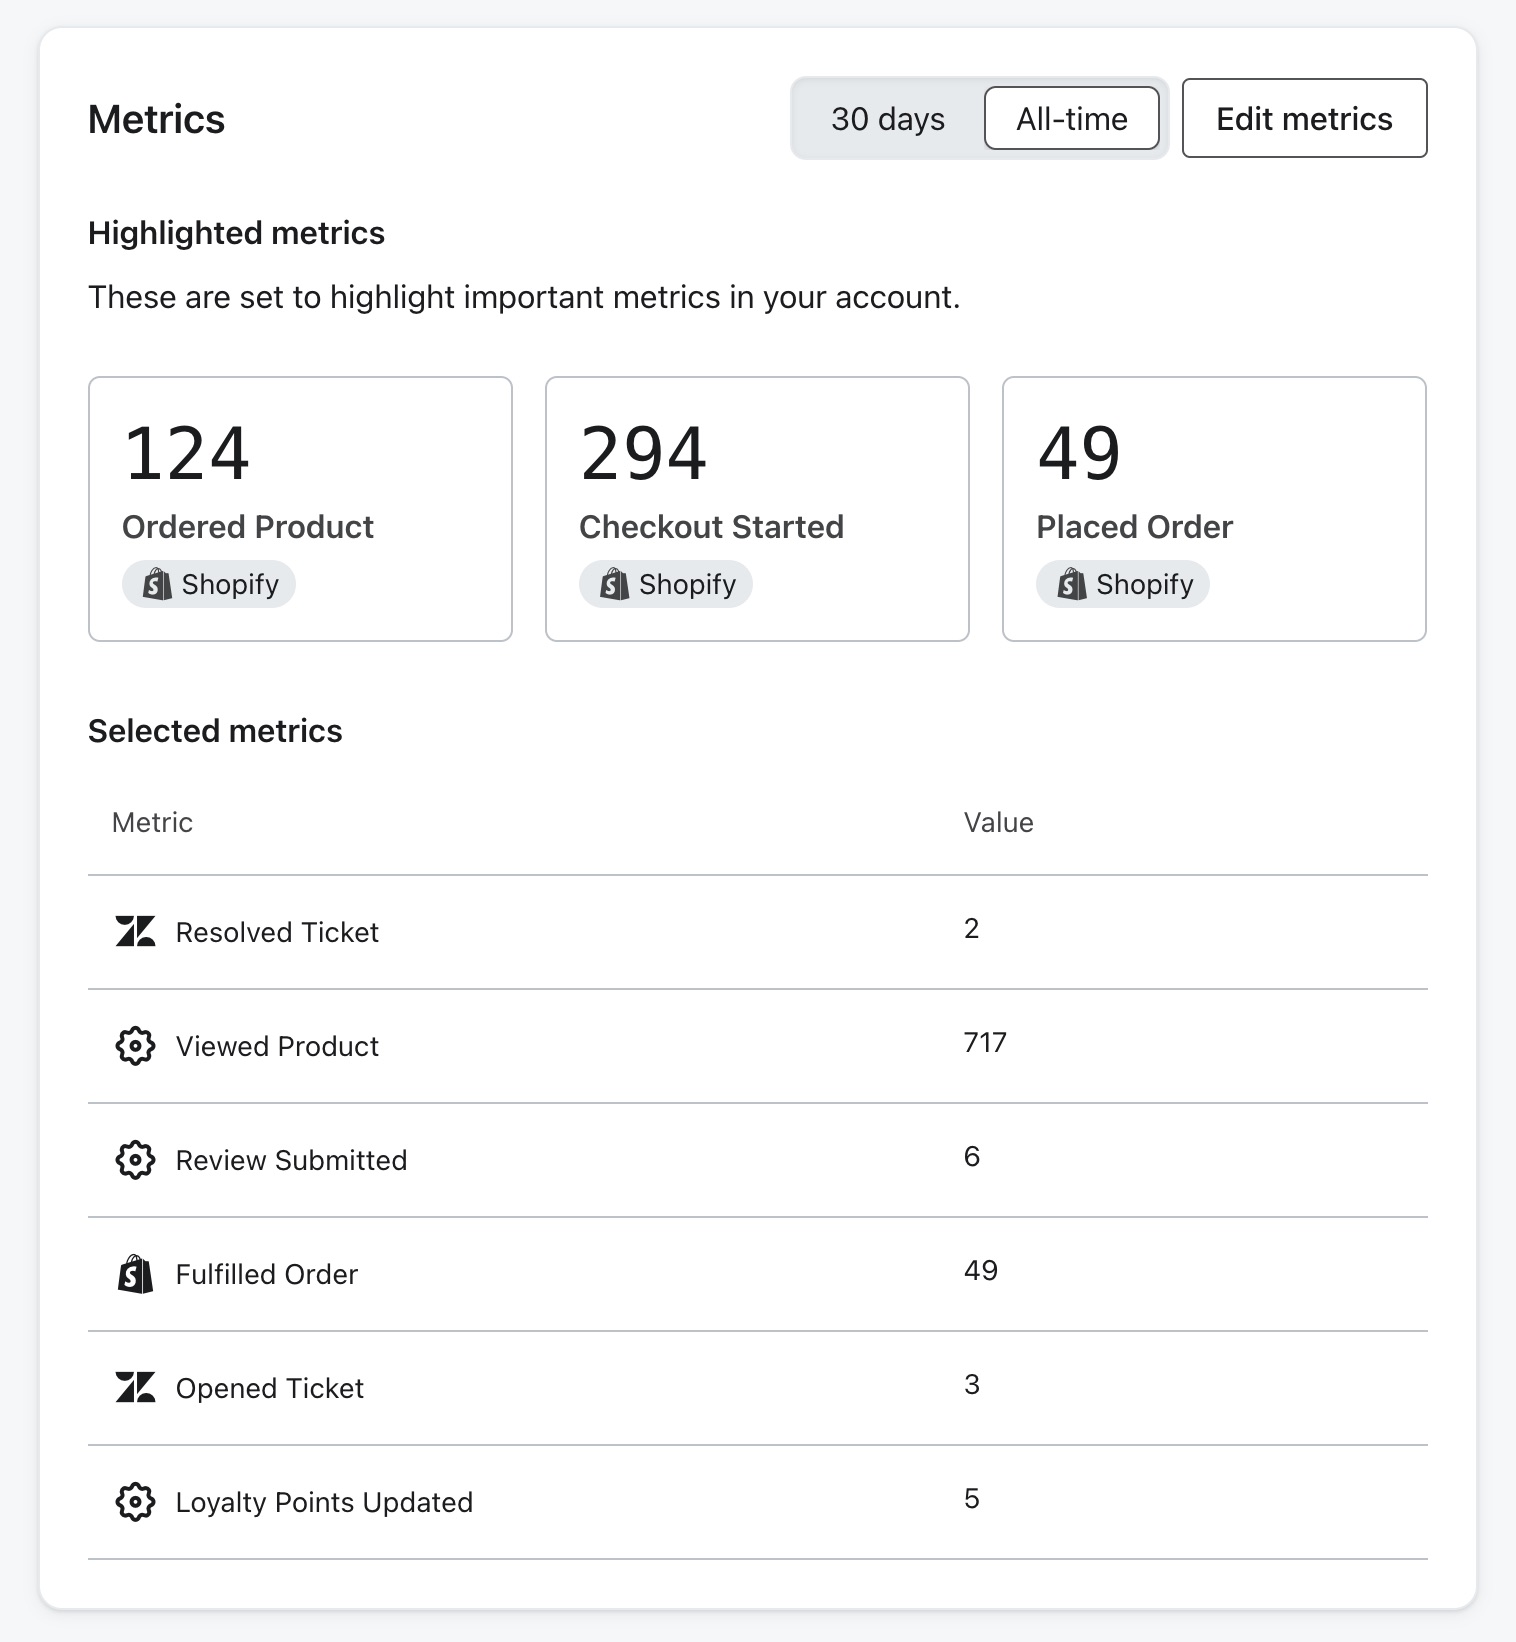Screen dimensions: 1516x1642
Task: Click Shopify bag icon beside Fulfilled Order
Action: click(x=135, y=1274)
